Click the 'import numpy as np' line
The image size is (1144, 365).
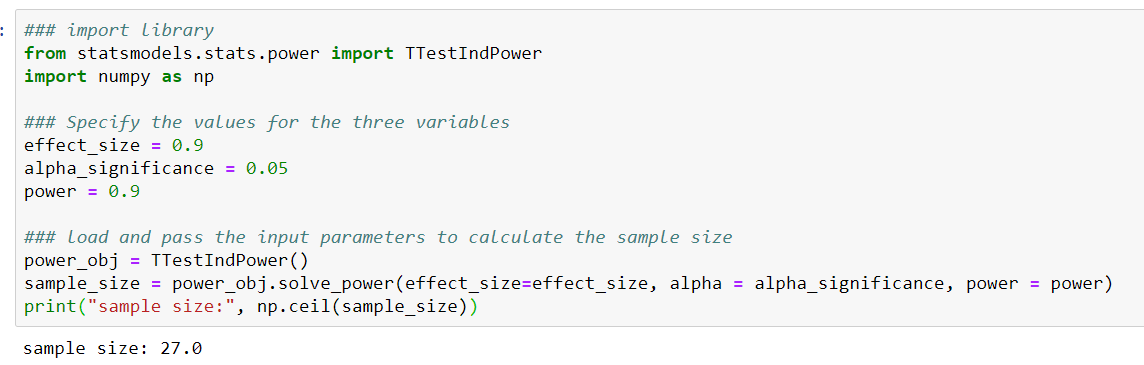click(x=119, y=77)
